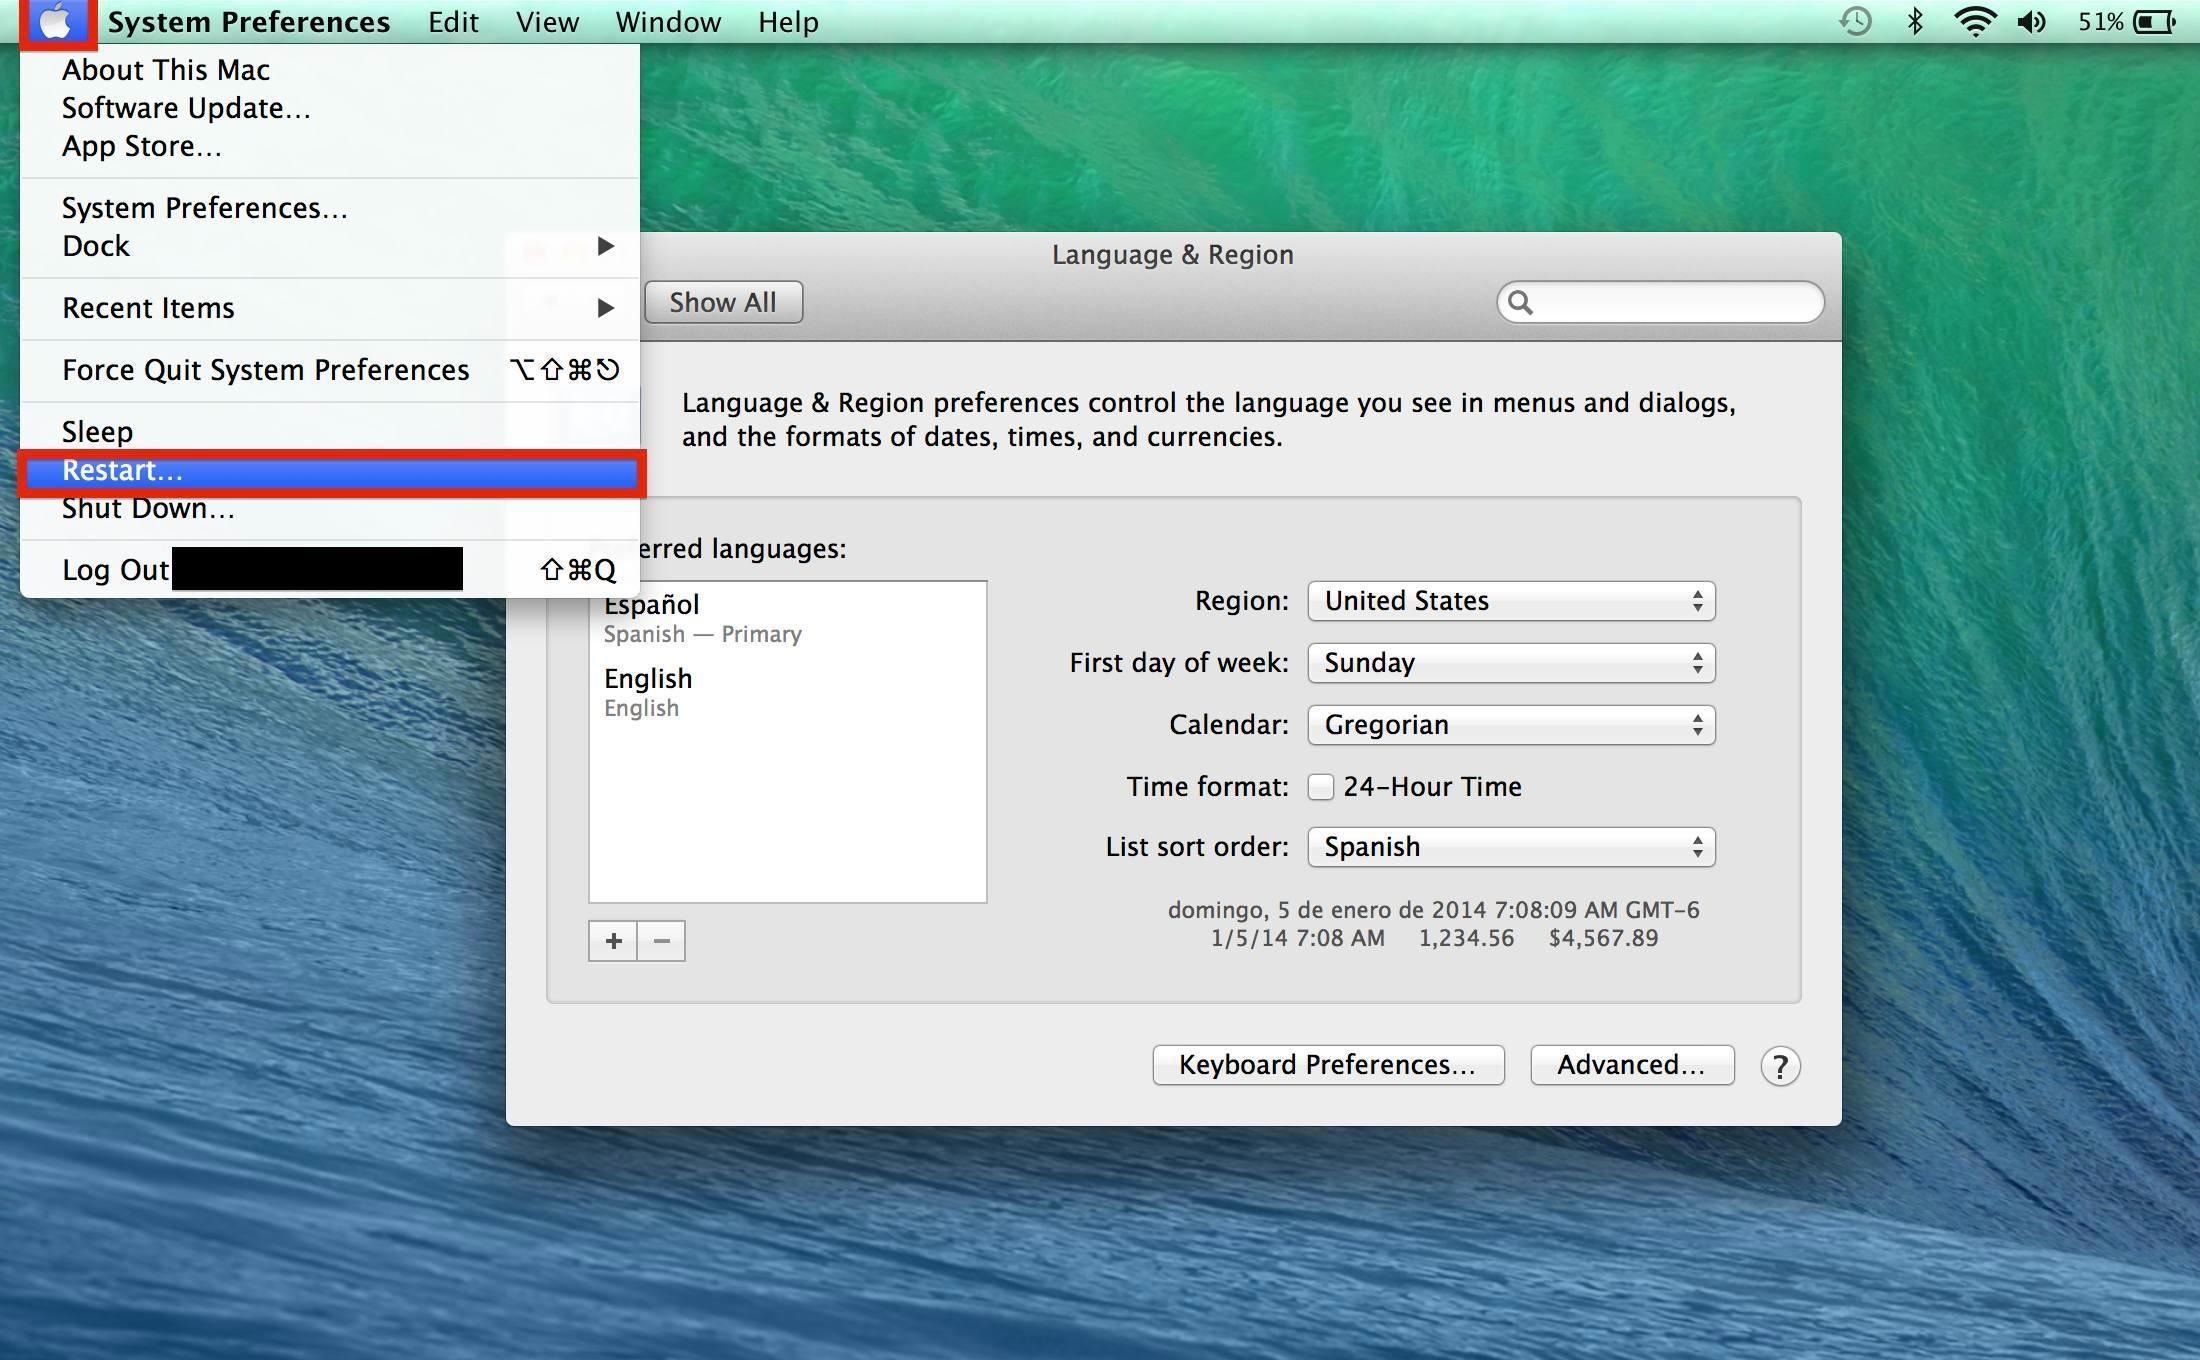
Task: Click the battery icon in menu bar
Action: 2162,20
